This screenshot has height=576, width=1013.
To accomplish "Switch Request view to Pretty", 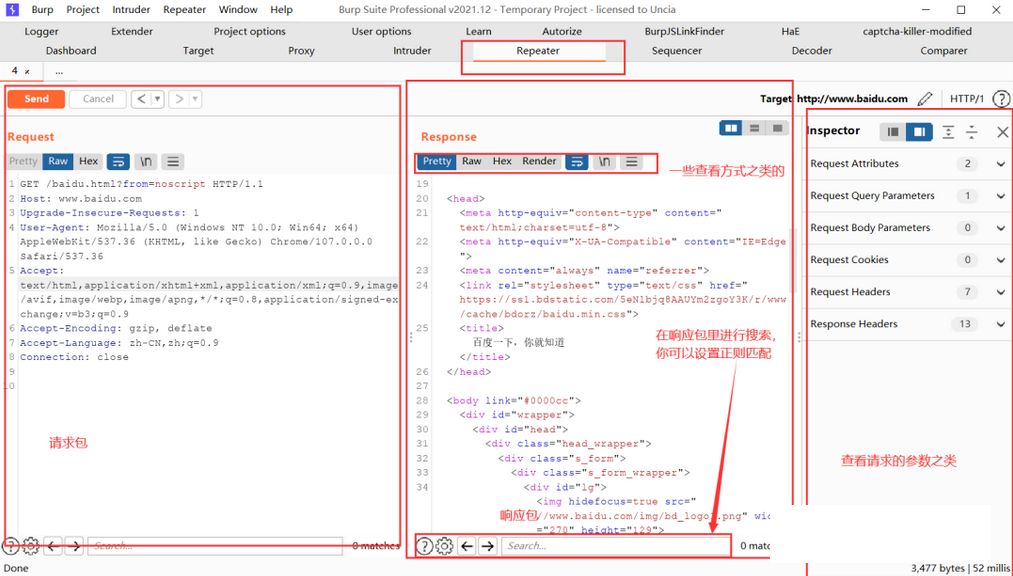I will pos(23,161).
